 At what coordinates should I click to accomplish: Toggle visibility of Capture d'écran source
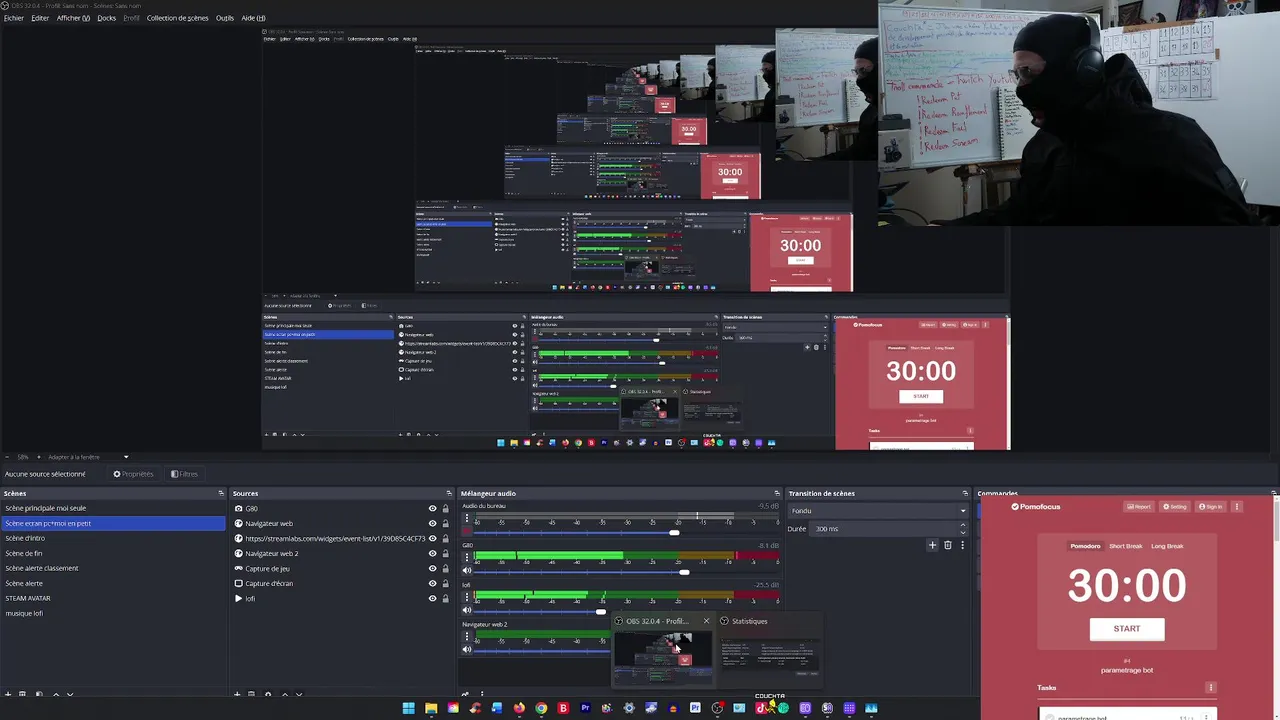pos(432,583)
